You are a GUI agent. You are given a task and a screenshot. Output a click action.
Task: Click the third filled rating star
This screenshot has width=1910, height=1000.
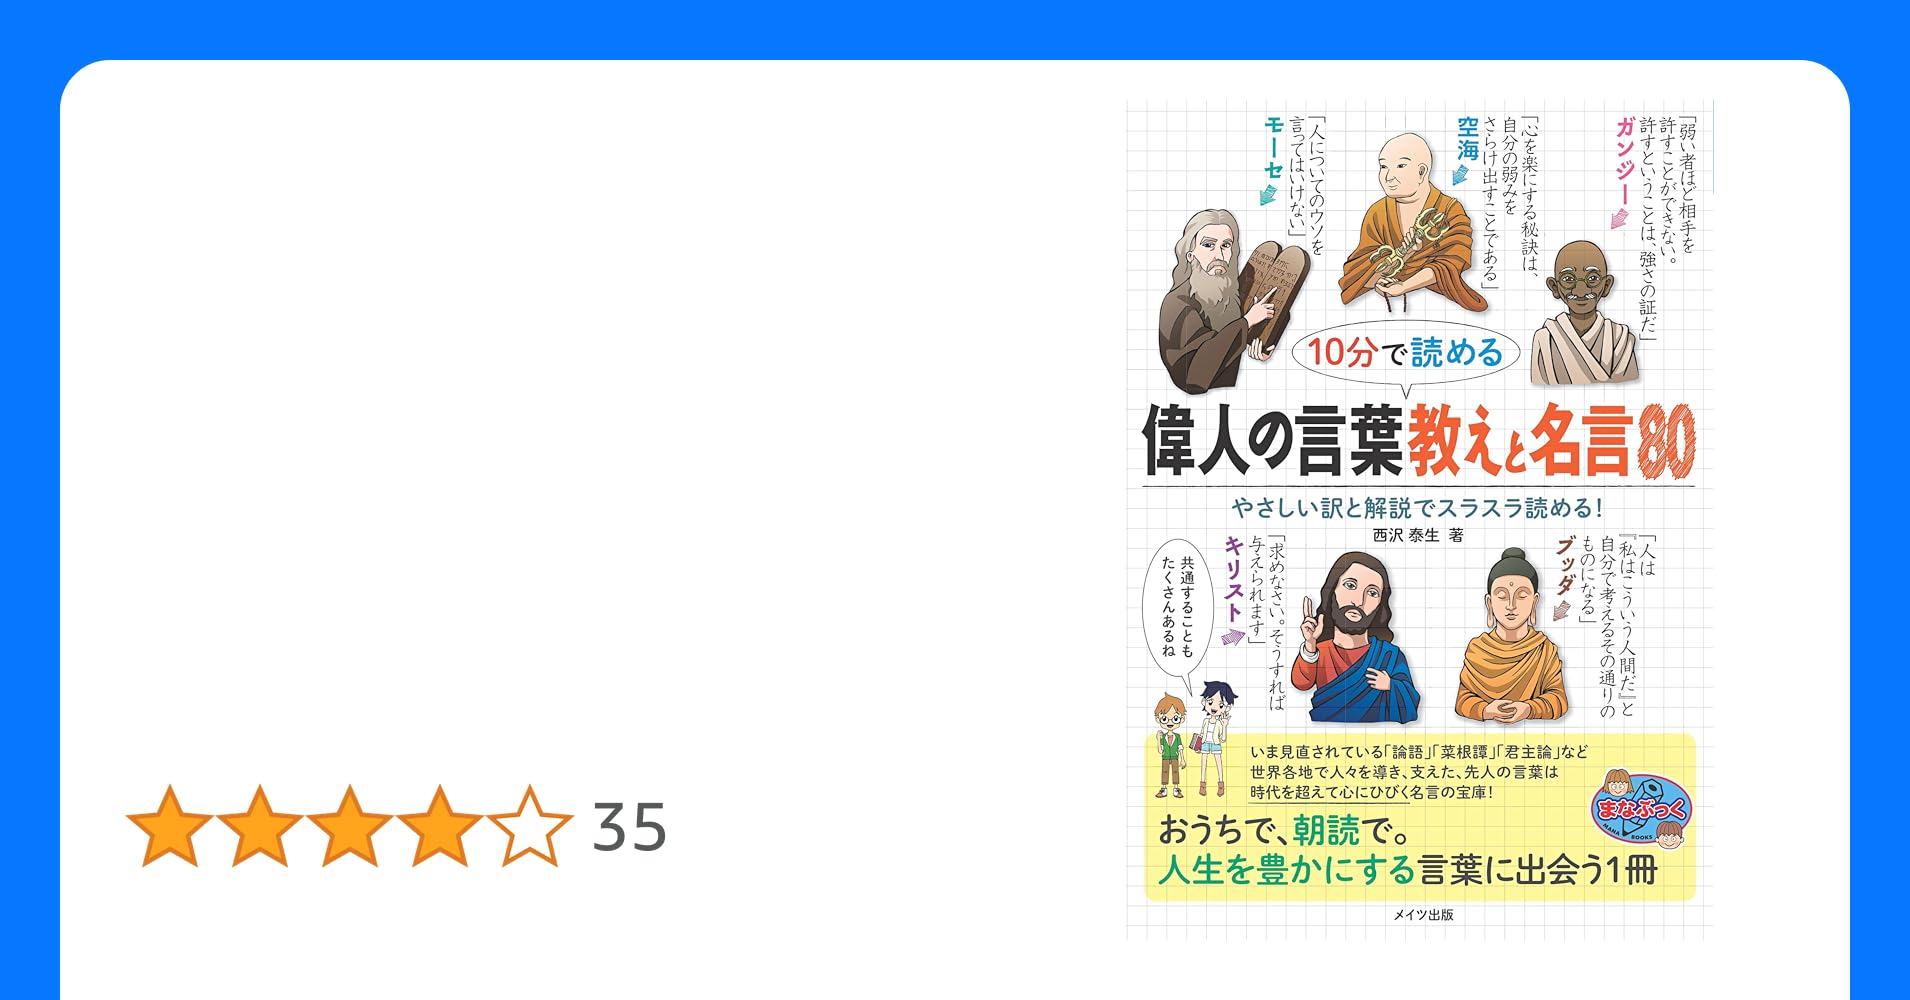350,826
